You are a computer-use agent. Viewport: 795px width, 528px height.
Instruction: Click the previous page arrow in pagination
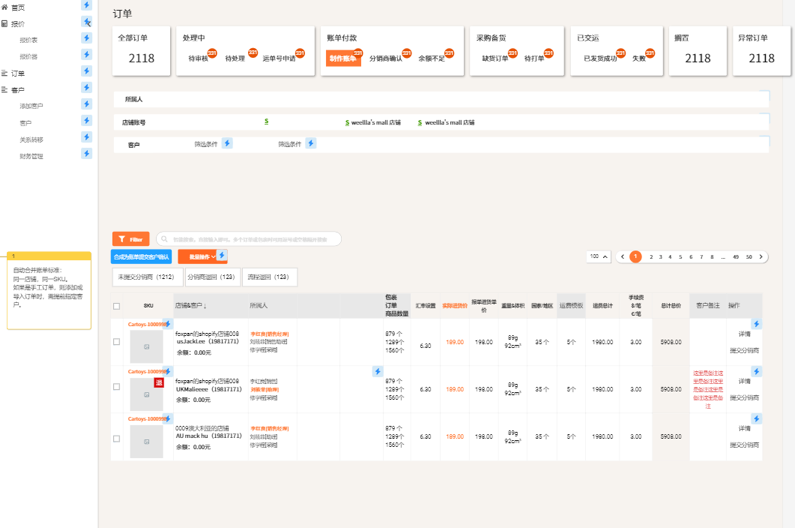coord(621,257)
